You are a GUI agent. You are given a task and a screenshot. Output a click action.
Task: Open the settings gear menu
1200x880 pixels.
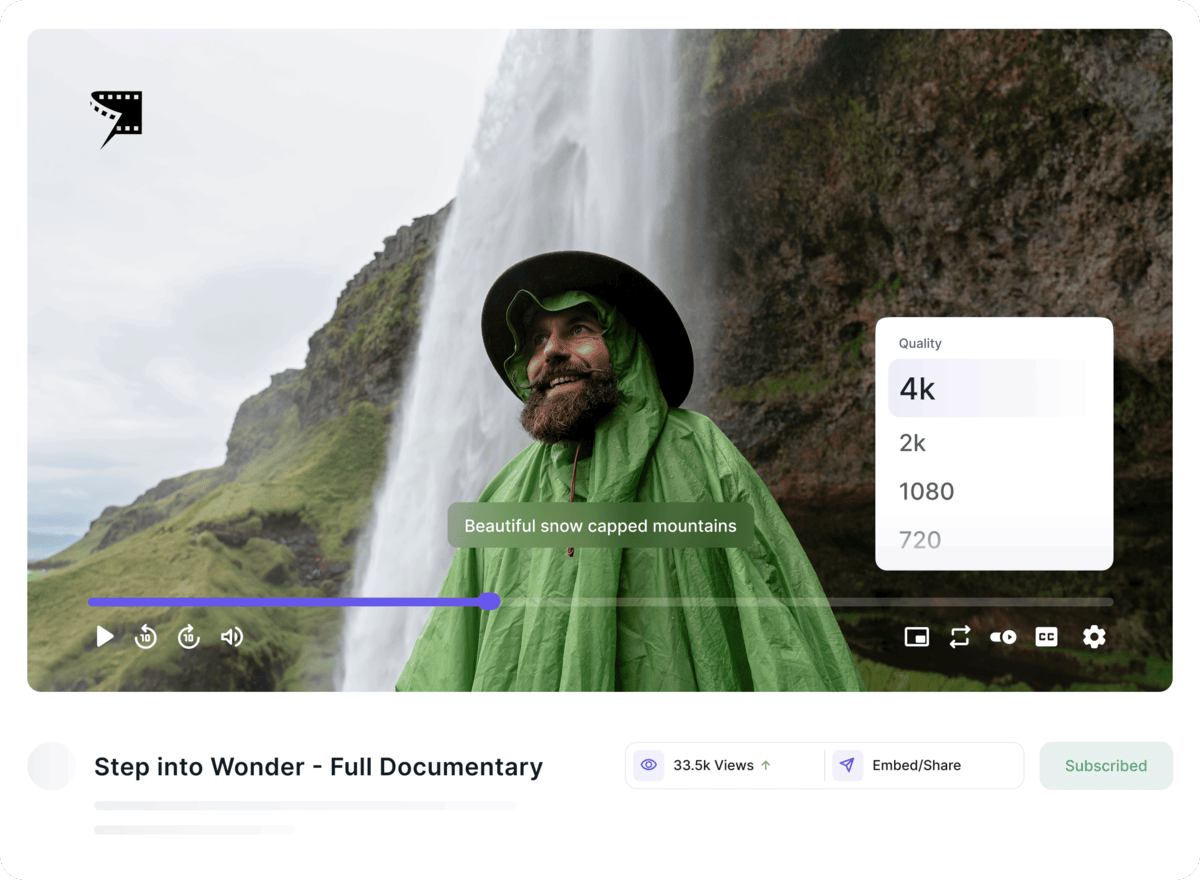coord(1094,637)
